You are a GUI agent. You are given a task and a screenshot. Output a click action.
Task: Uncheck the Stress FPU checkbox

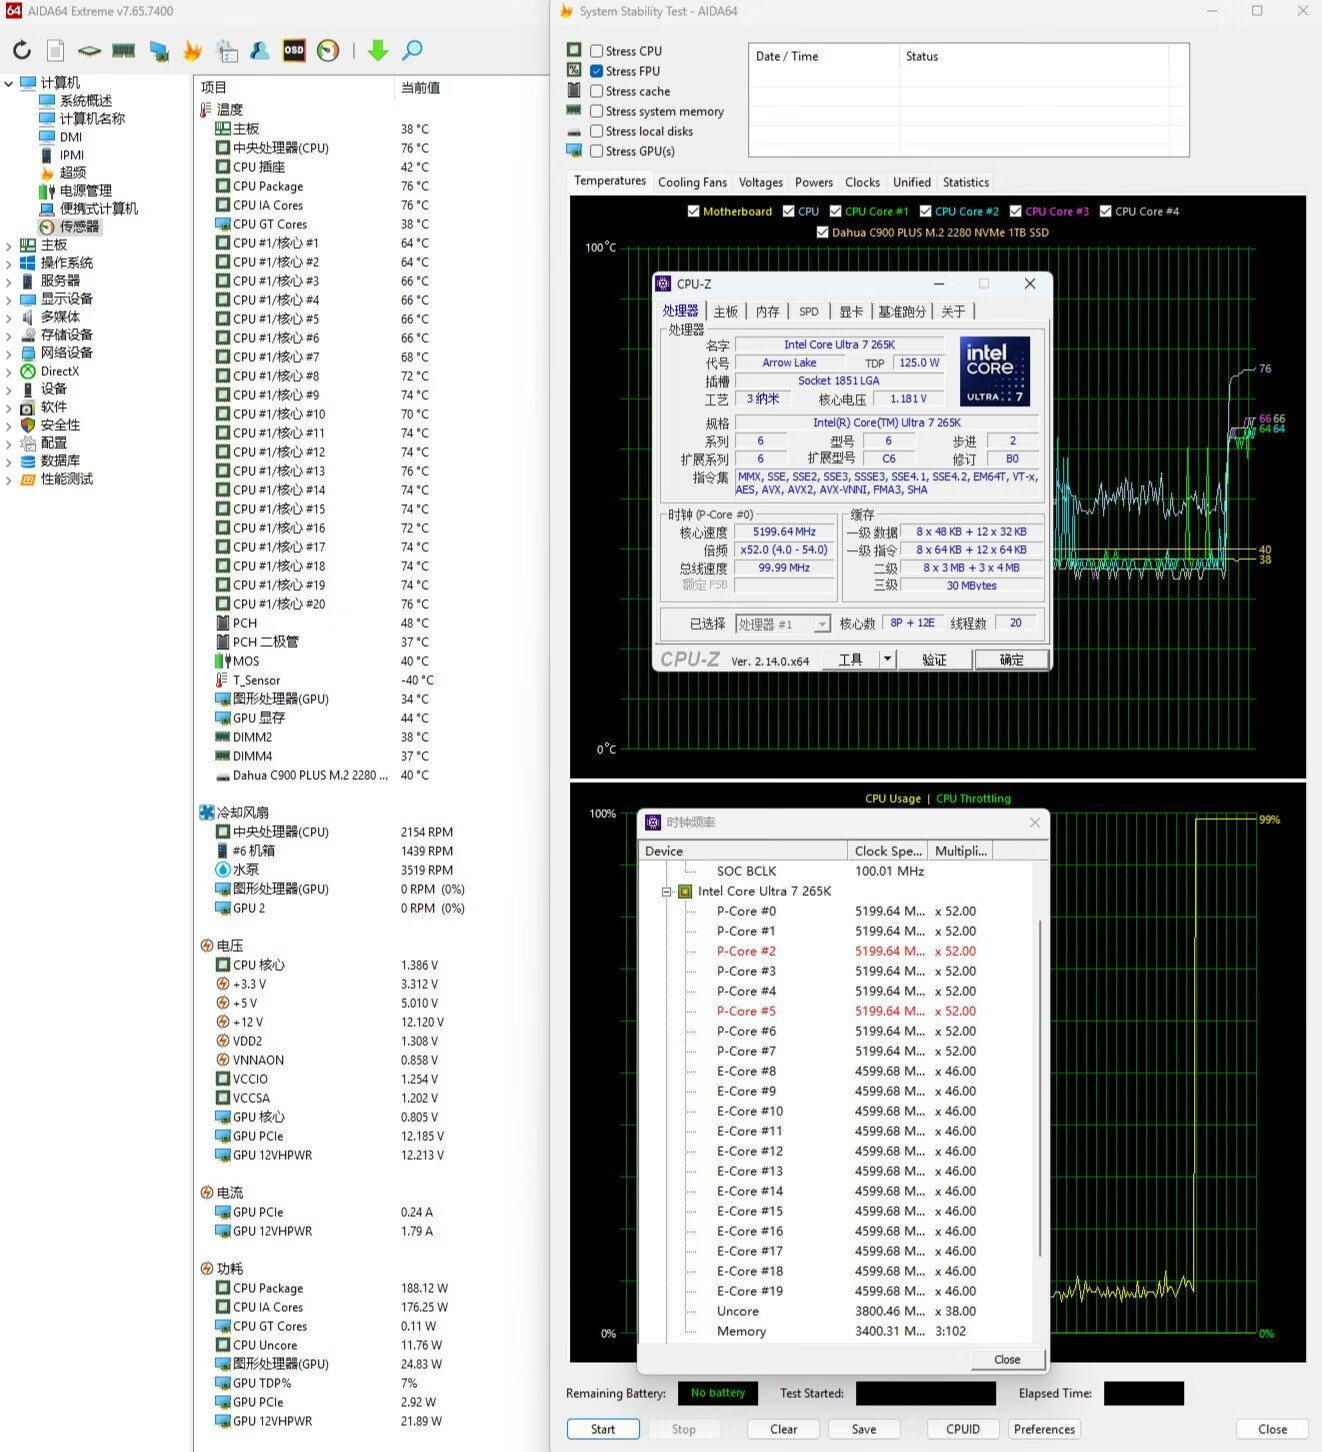[596, 71]
